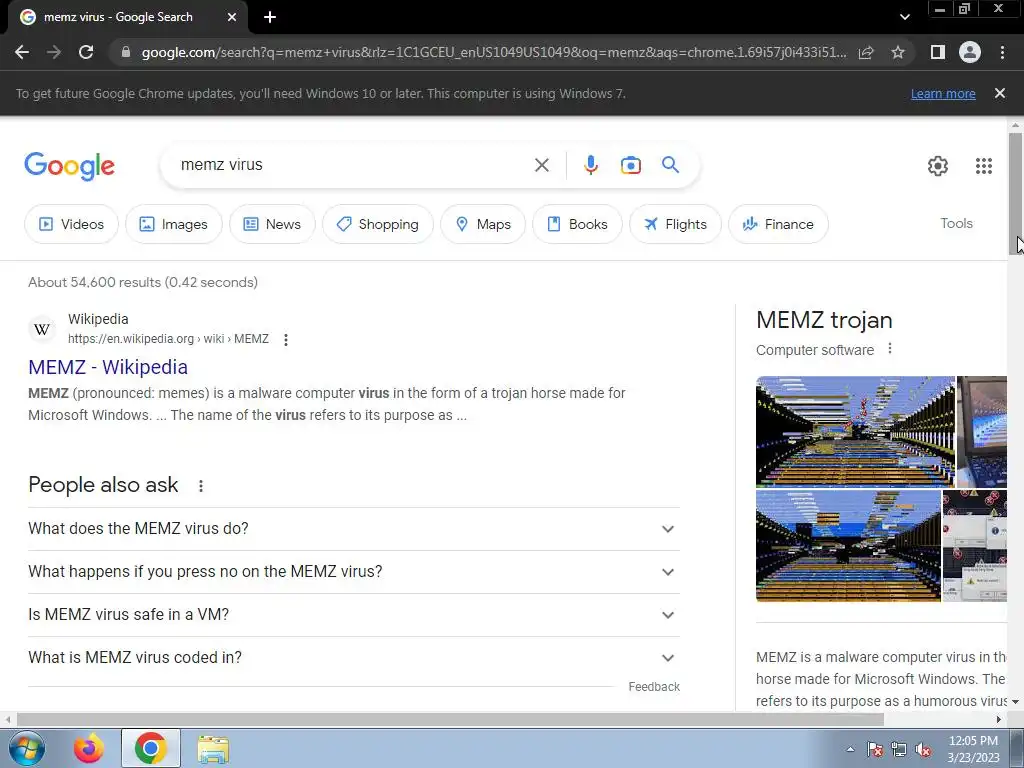Open MEMZ trojan panel more options

(x=889, y=349)
